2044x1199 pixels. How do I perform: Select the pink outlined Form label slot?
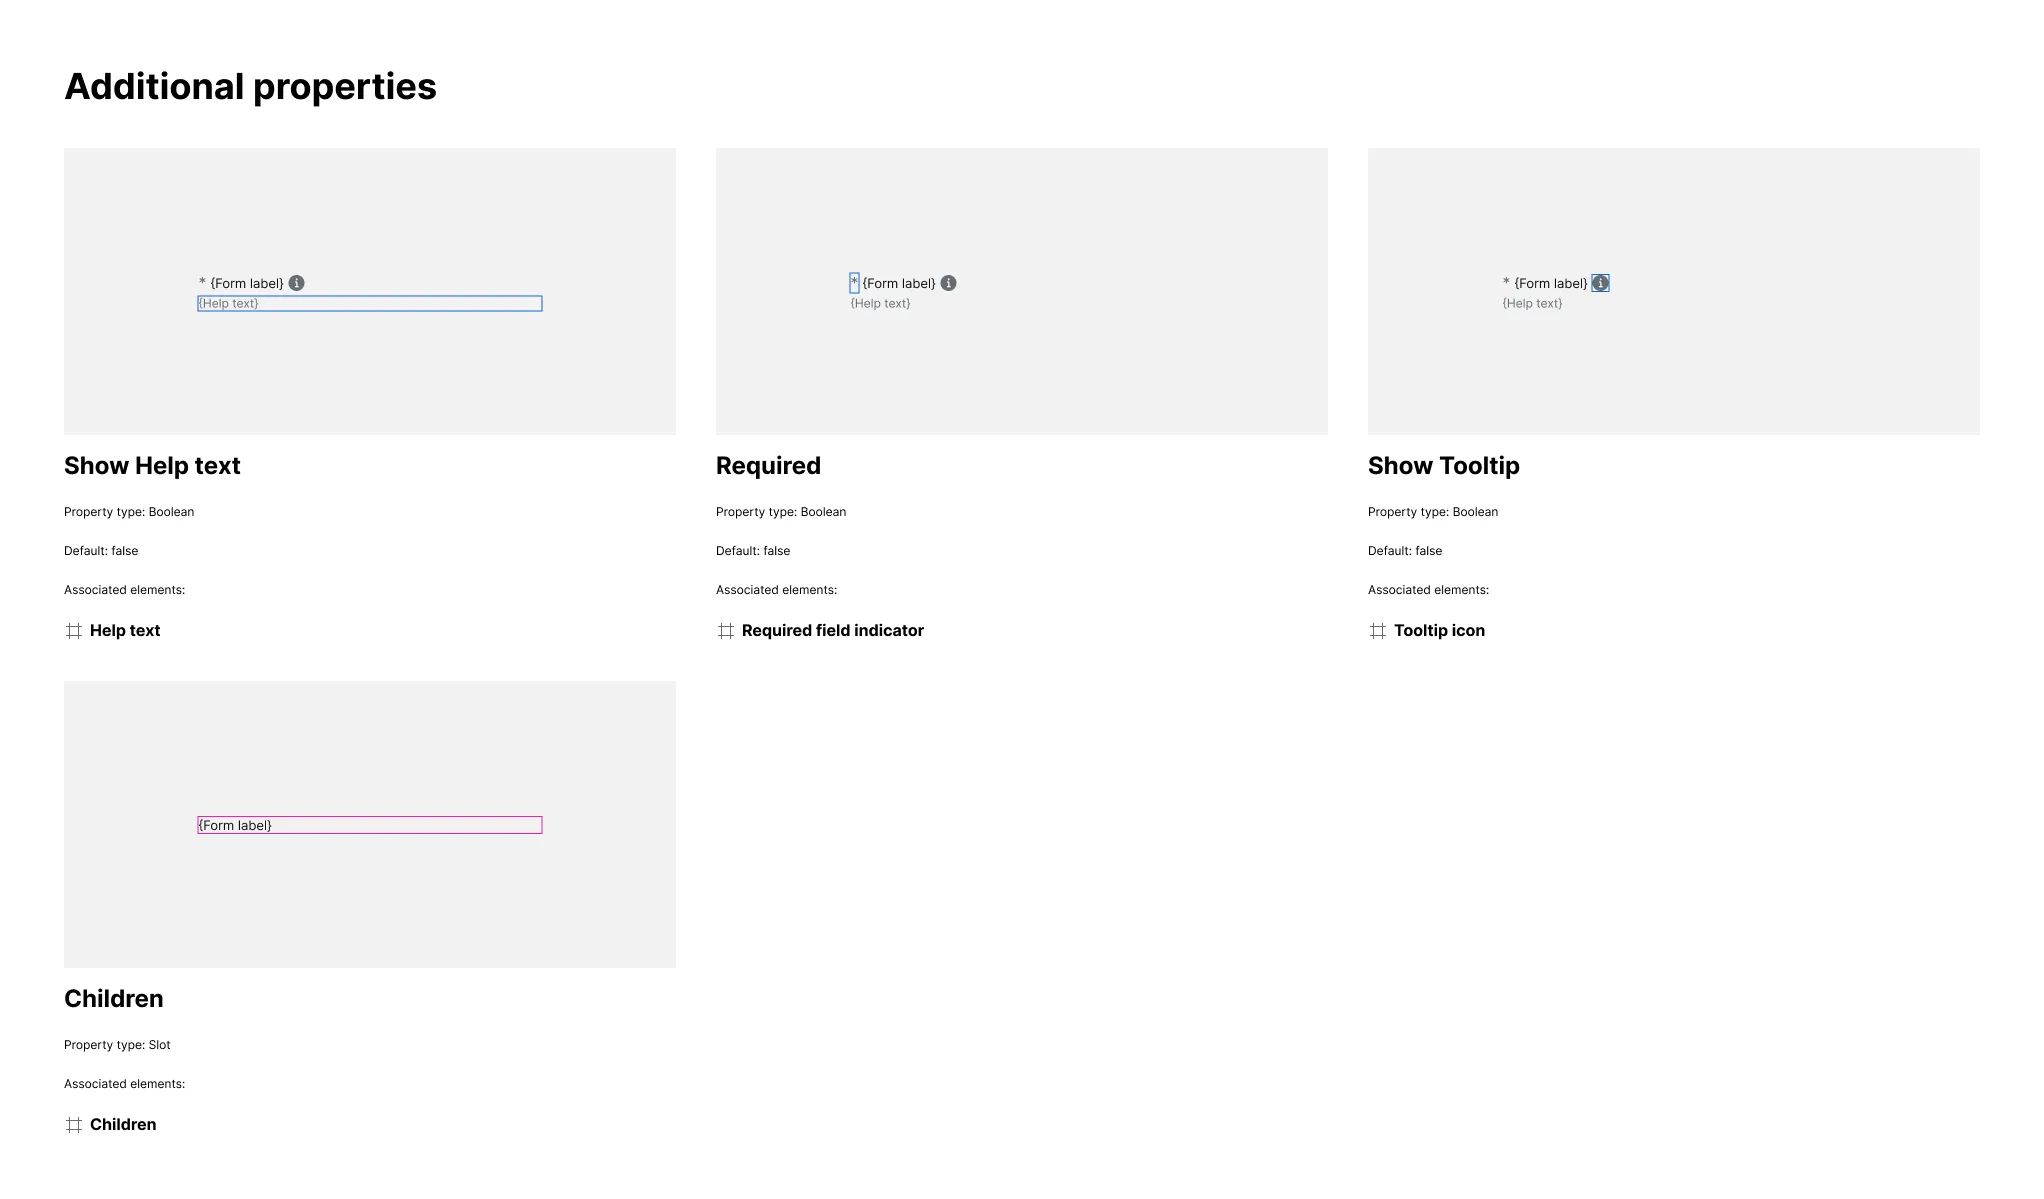click(x=370, y=825)
